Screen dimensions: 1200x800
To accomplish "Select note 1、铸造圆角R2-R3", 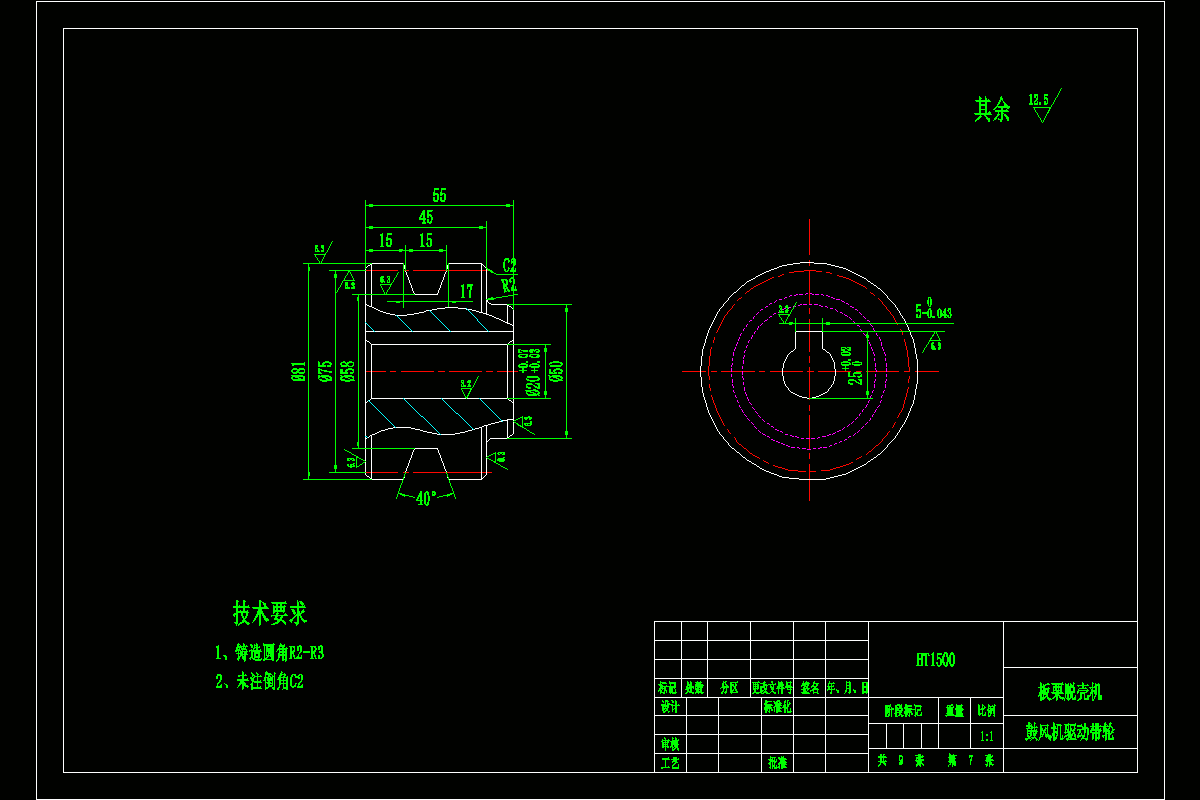I will point(270,653).
